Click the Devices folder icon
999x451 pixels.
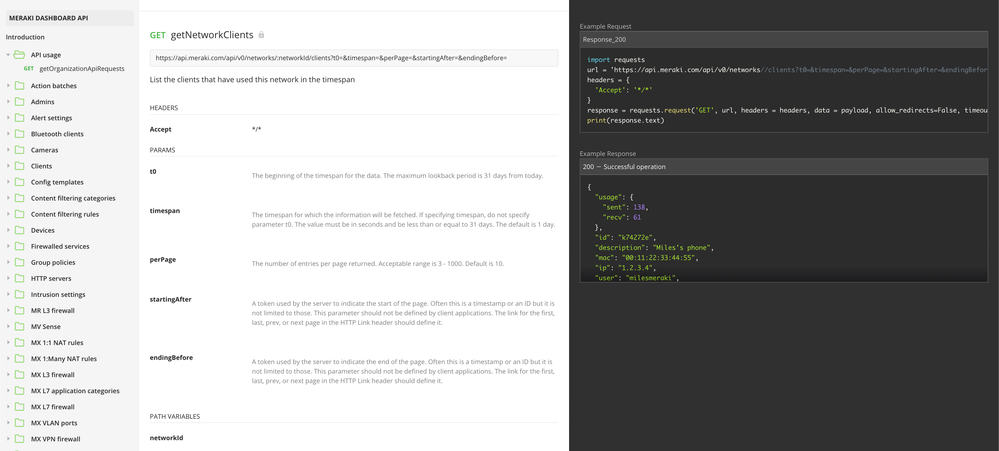19,230
